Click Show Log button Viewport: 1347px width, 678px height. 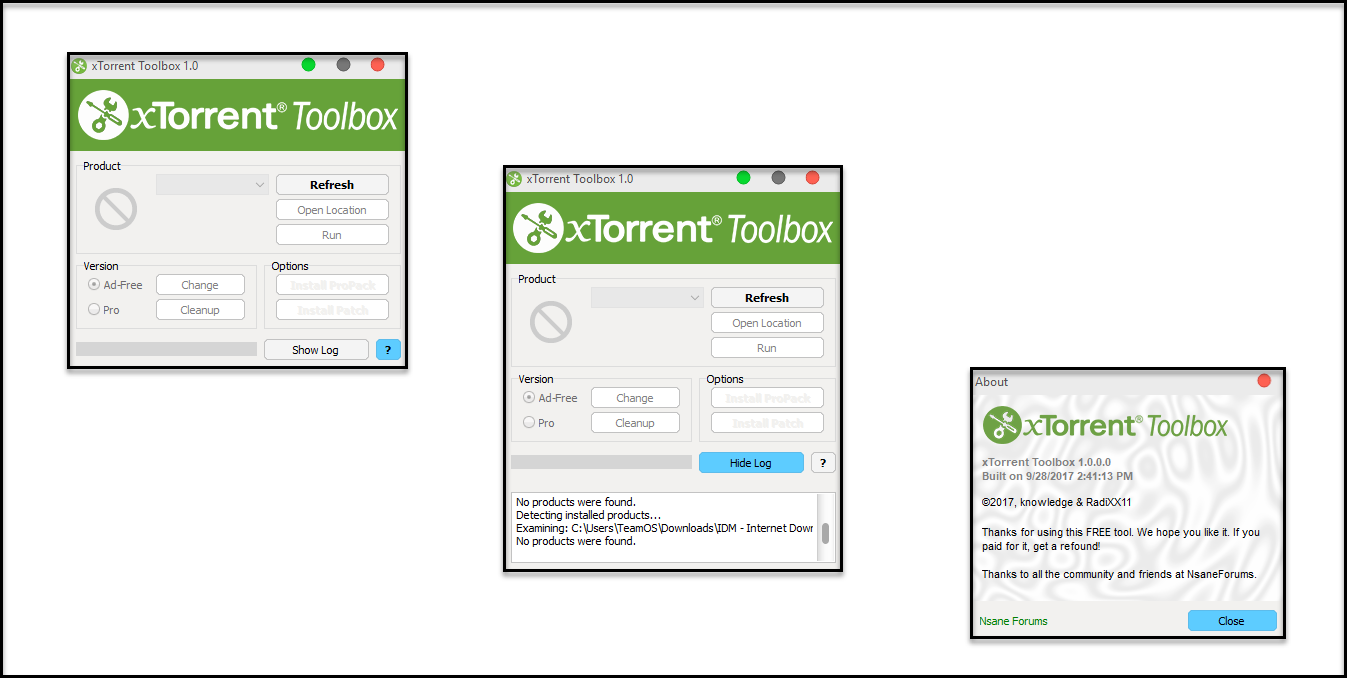(316, 350)
